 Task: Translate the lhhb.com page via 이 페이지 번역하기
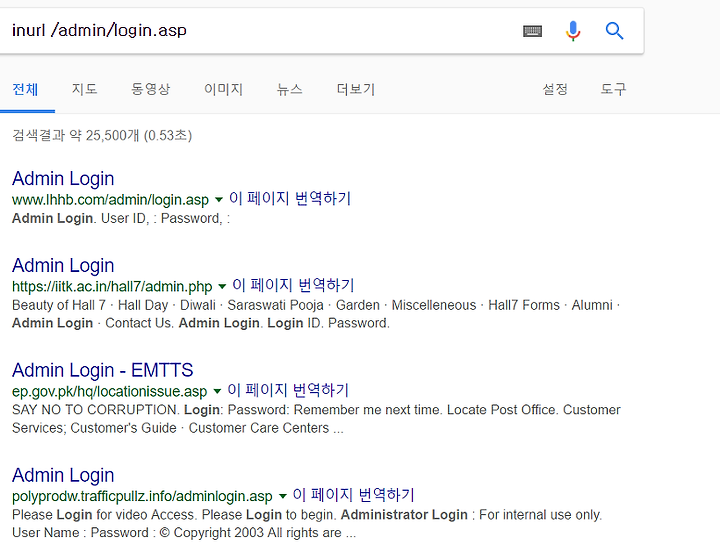pos(290,198)
